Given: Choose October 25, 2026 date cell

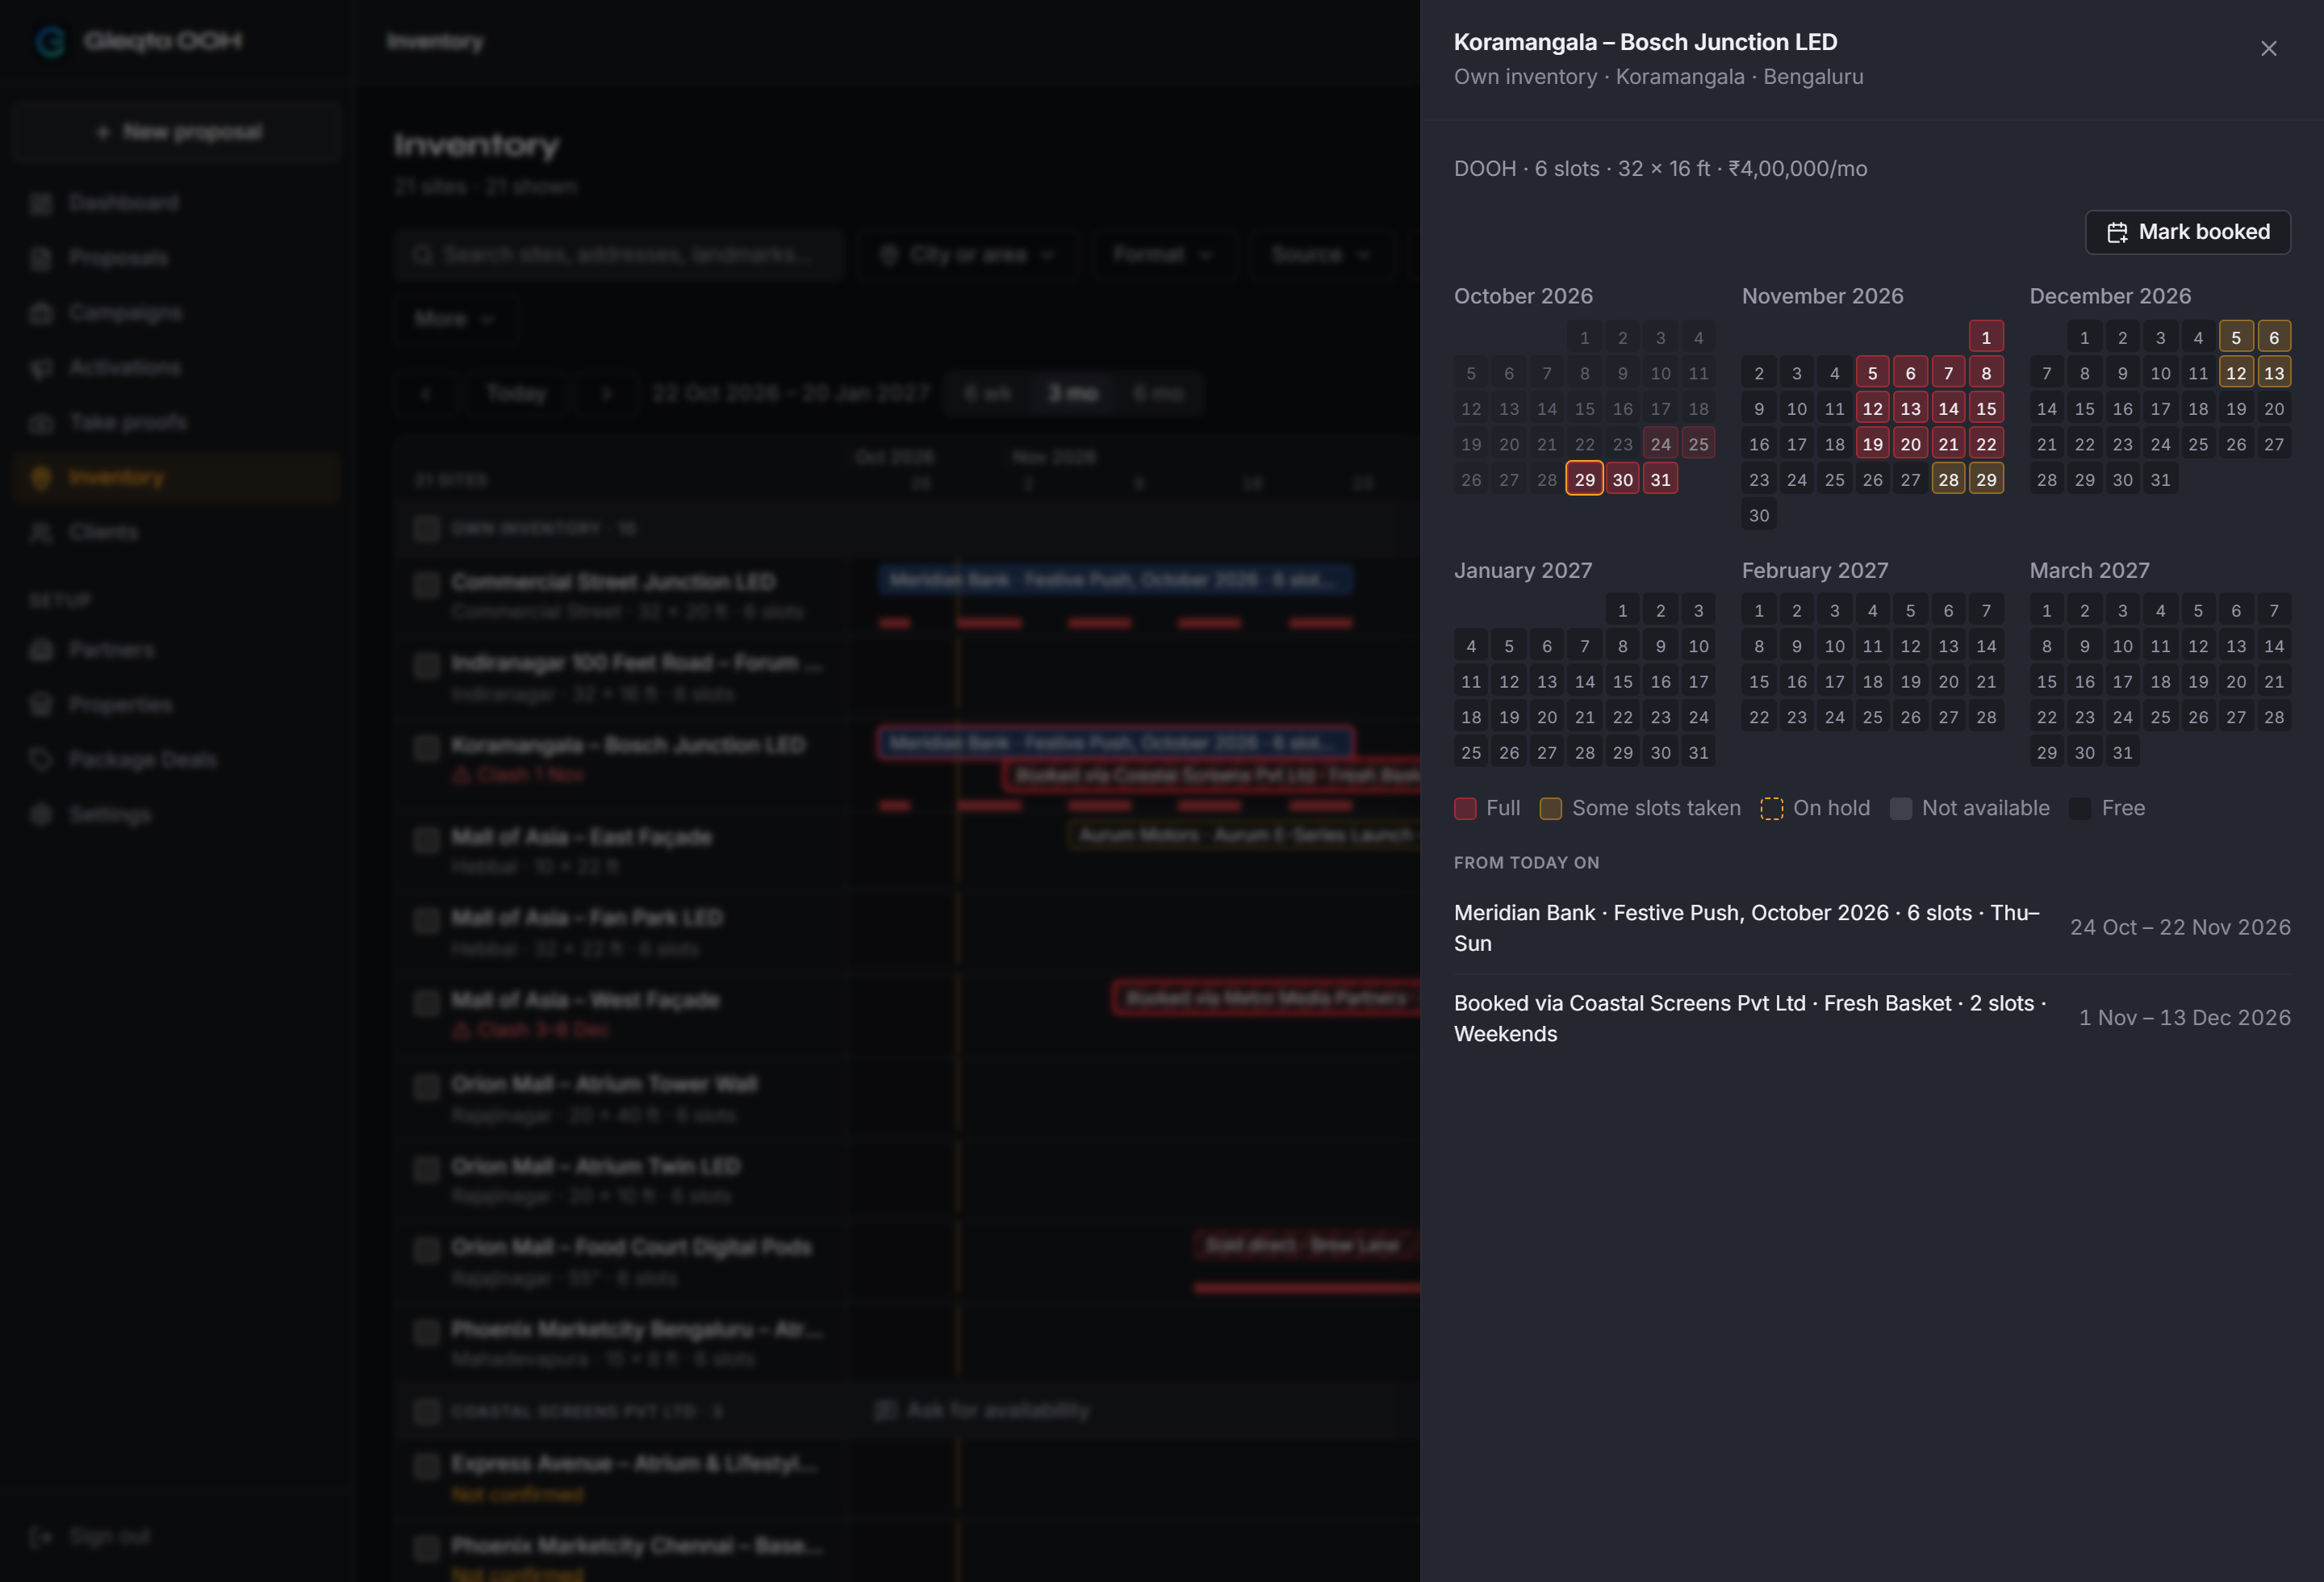Looking at the screenshot, I should [1698, 444].
